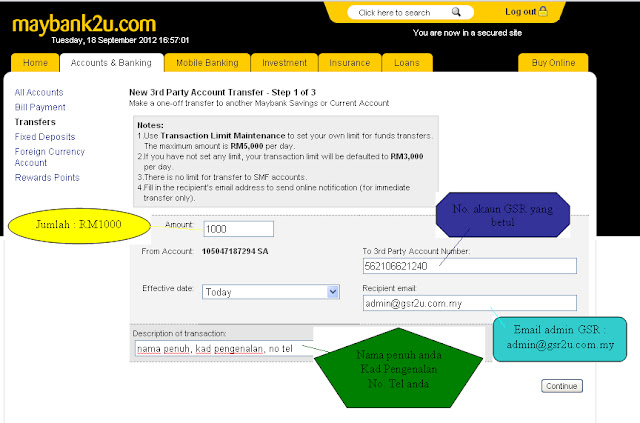Click the maybank2u.com logo
Screen dimensions: 640x423
(84, 24)
